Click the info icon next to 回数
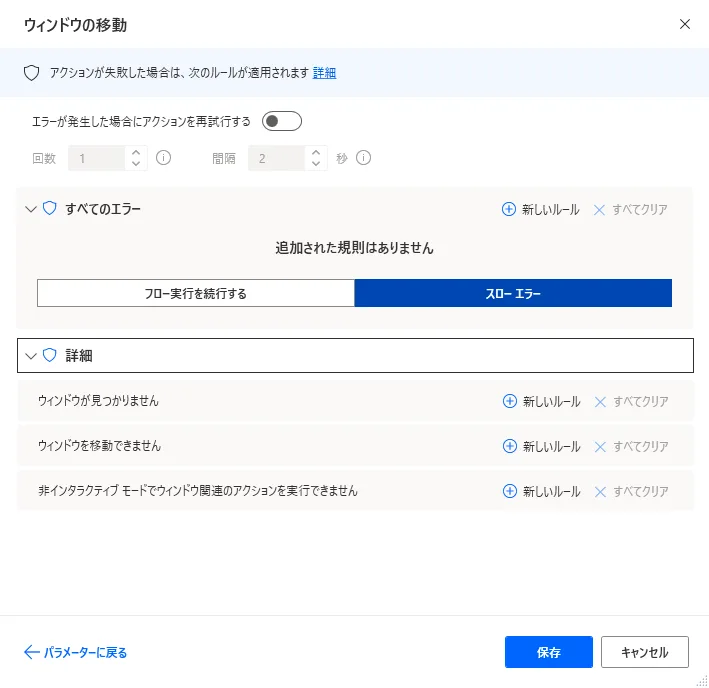 pos(164,158)
